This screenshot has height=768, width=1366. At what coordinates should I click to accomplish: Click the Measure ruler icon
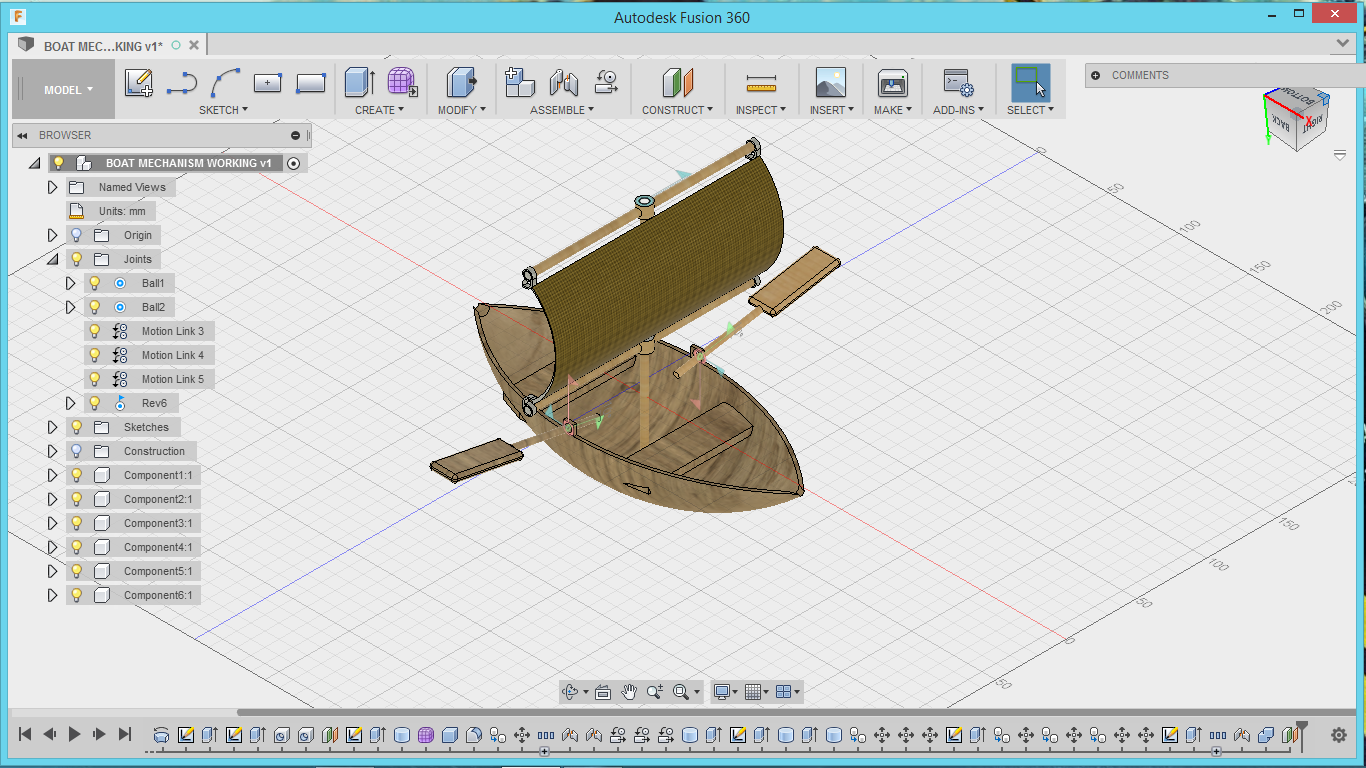[x=761, y=83]
